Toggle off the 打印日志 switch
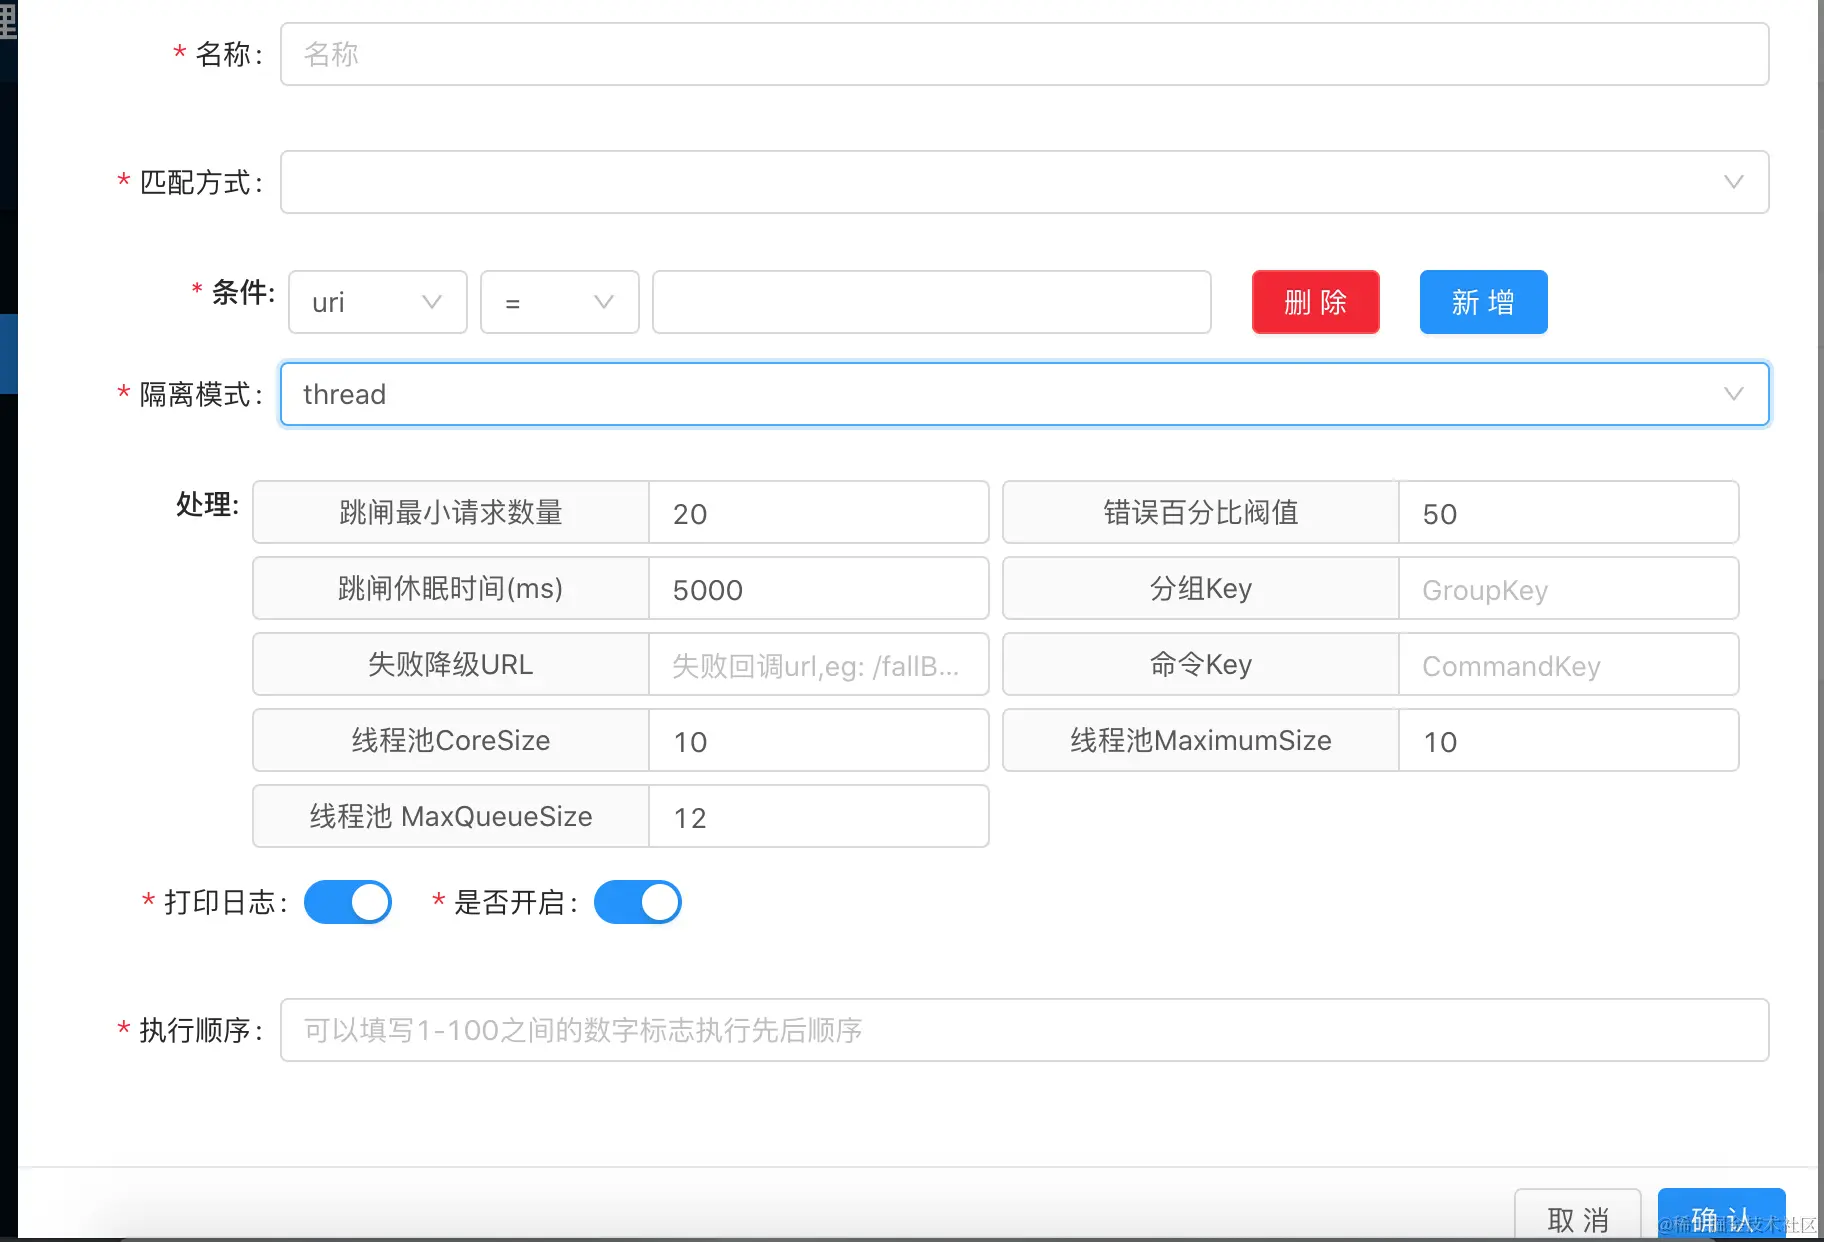Screen dimensions: 1824x1242 [x=348, y=901]
